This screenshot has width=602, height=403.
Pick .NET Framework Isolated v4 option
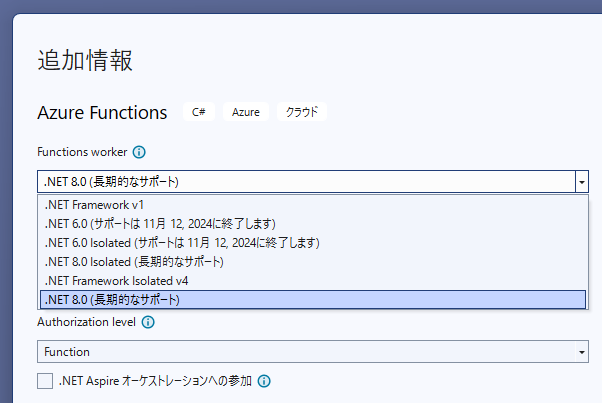(313, 281)
